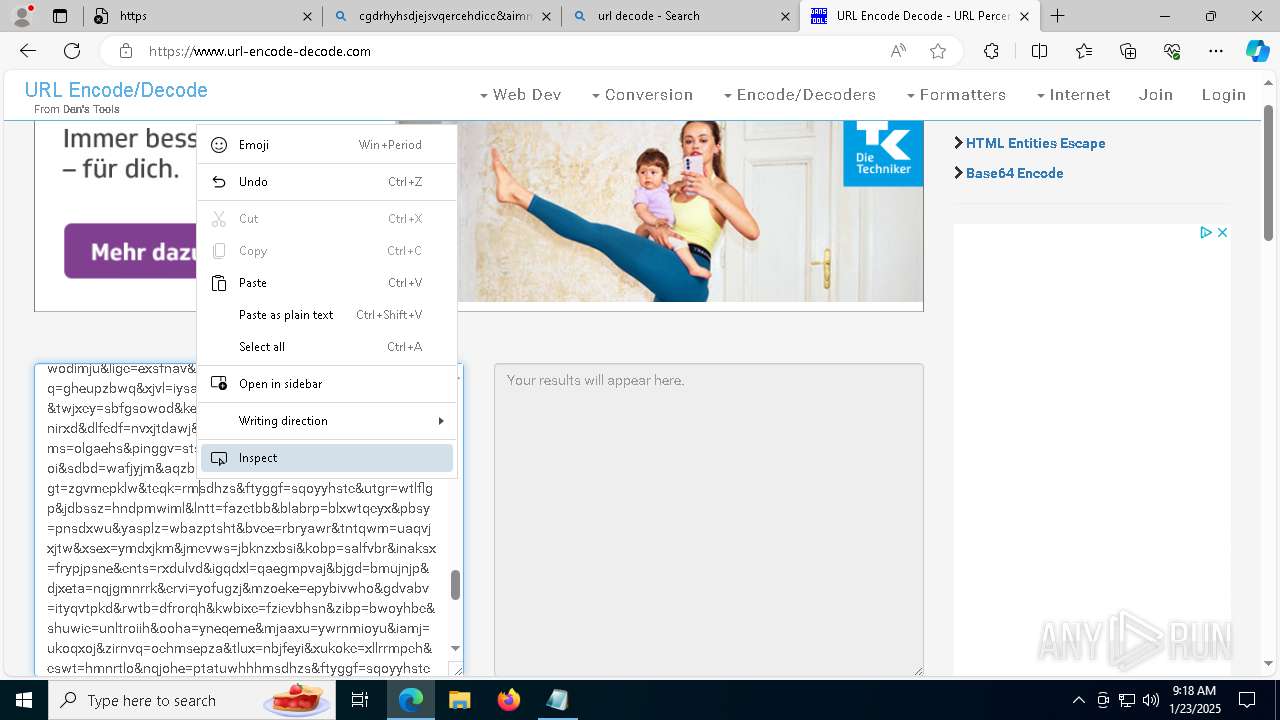This screenshot has height=720, width=1280.
Task: Click the input textarea scrollbar thumb
Action: [x=455, y=585]
